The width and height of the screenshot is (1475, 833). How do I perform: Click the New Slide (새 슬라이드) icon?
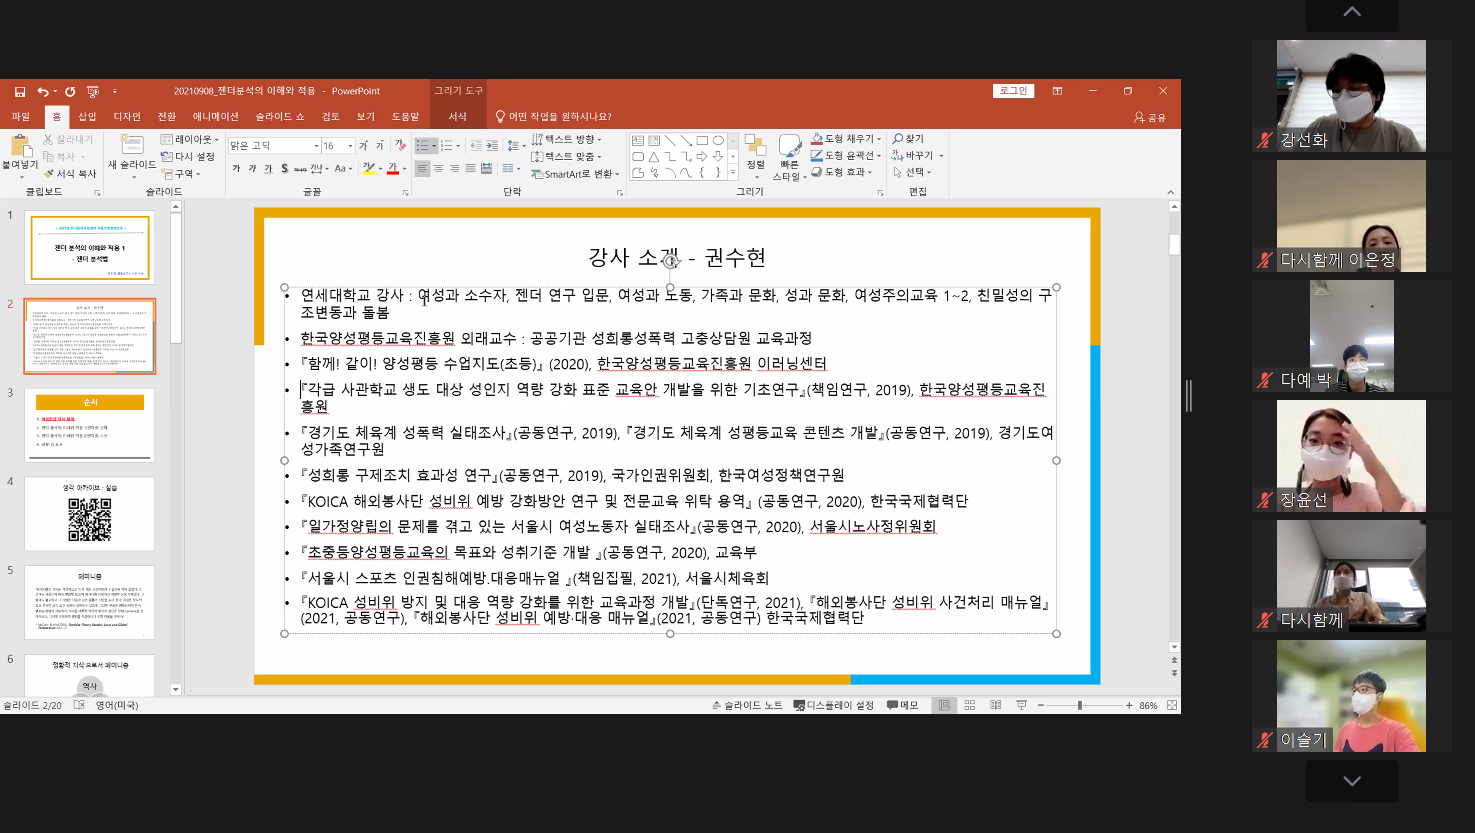131,144
